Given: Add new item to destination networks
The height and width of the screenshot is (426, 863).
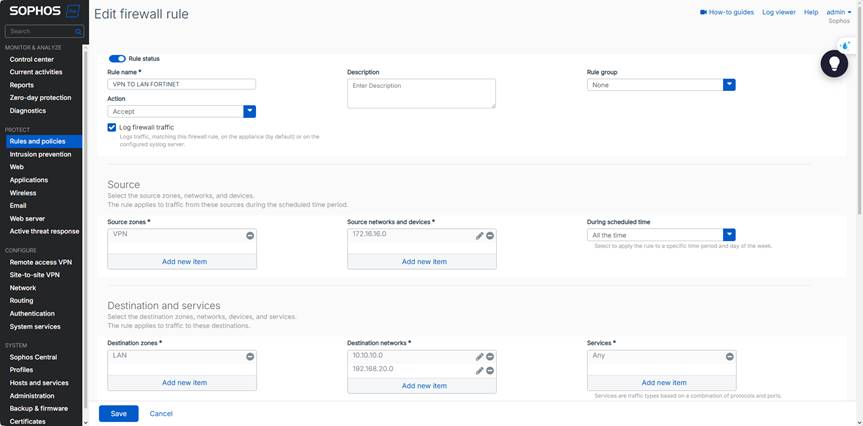Looking at the screenshot, I should [x=424, y=385].
